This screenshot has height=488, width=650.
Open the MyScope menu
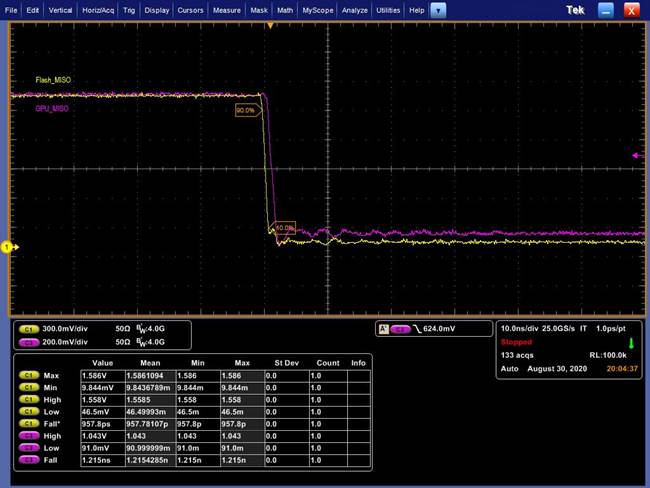(318, 9)
